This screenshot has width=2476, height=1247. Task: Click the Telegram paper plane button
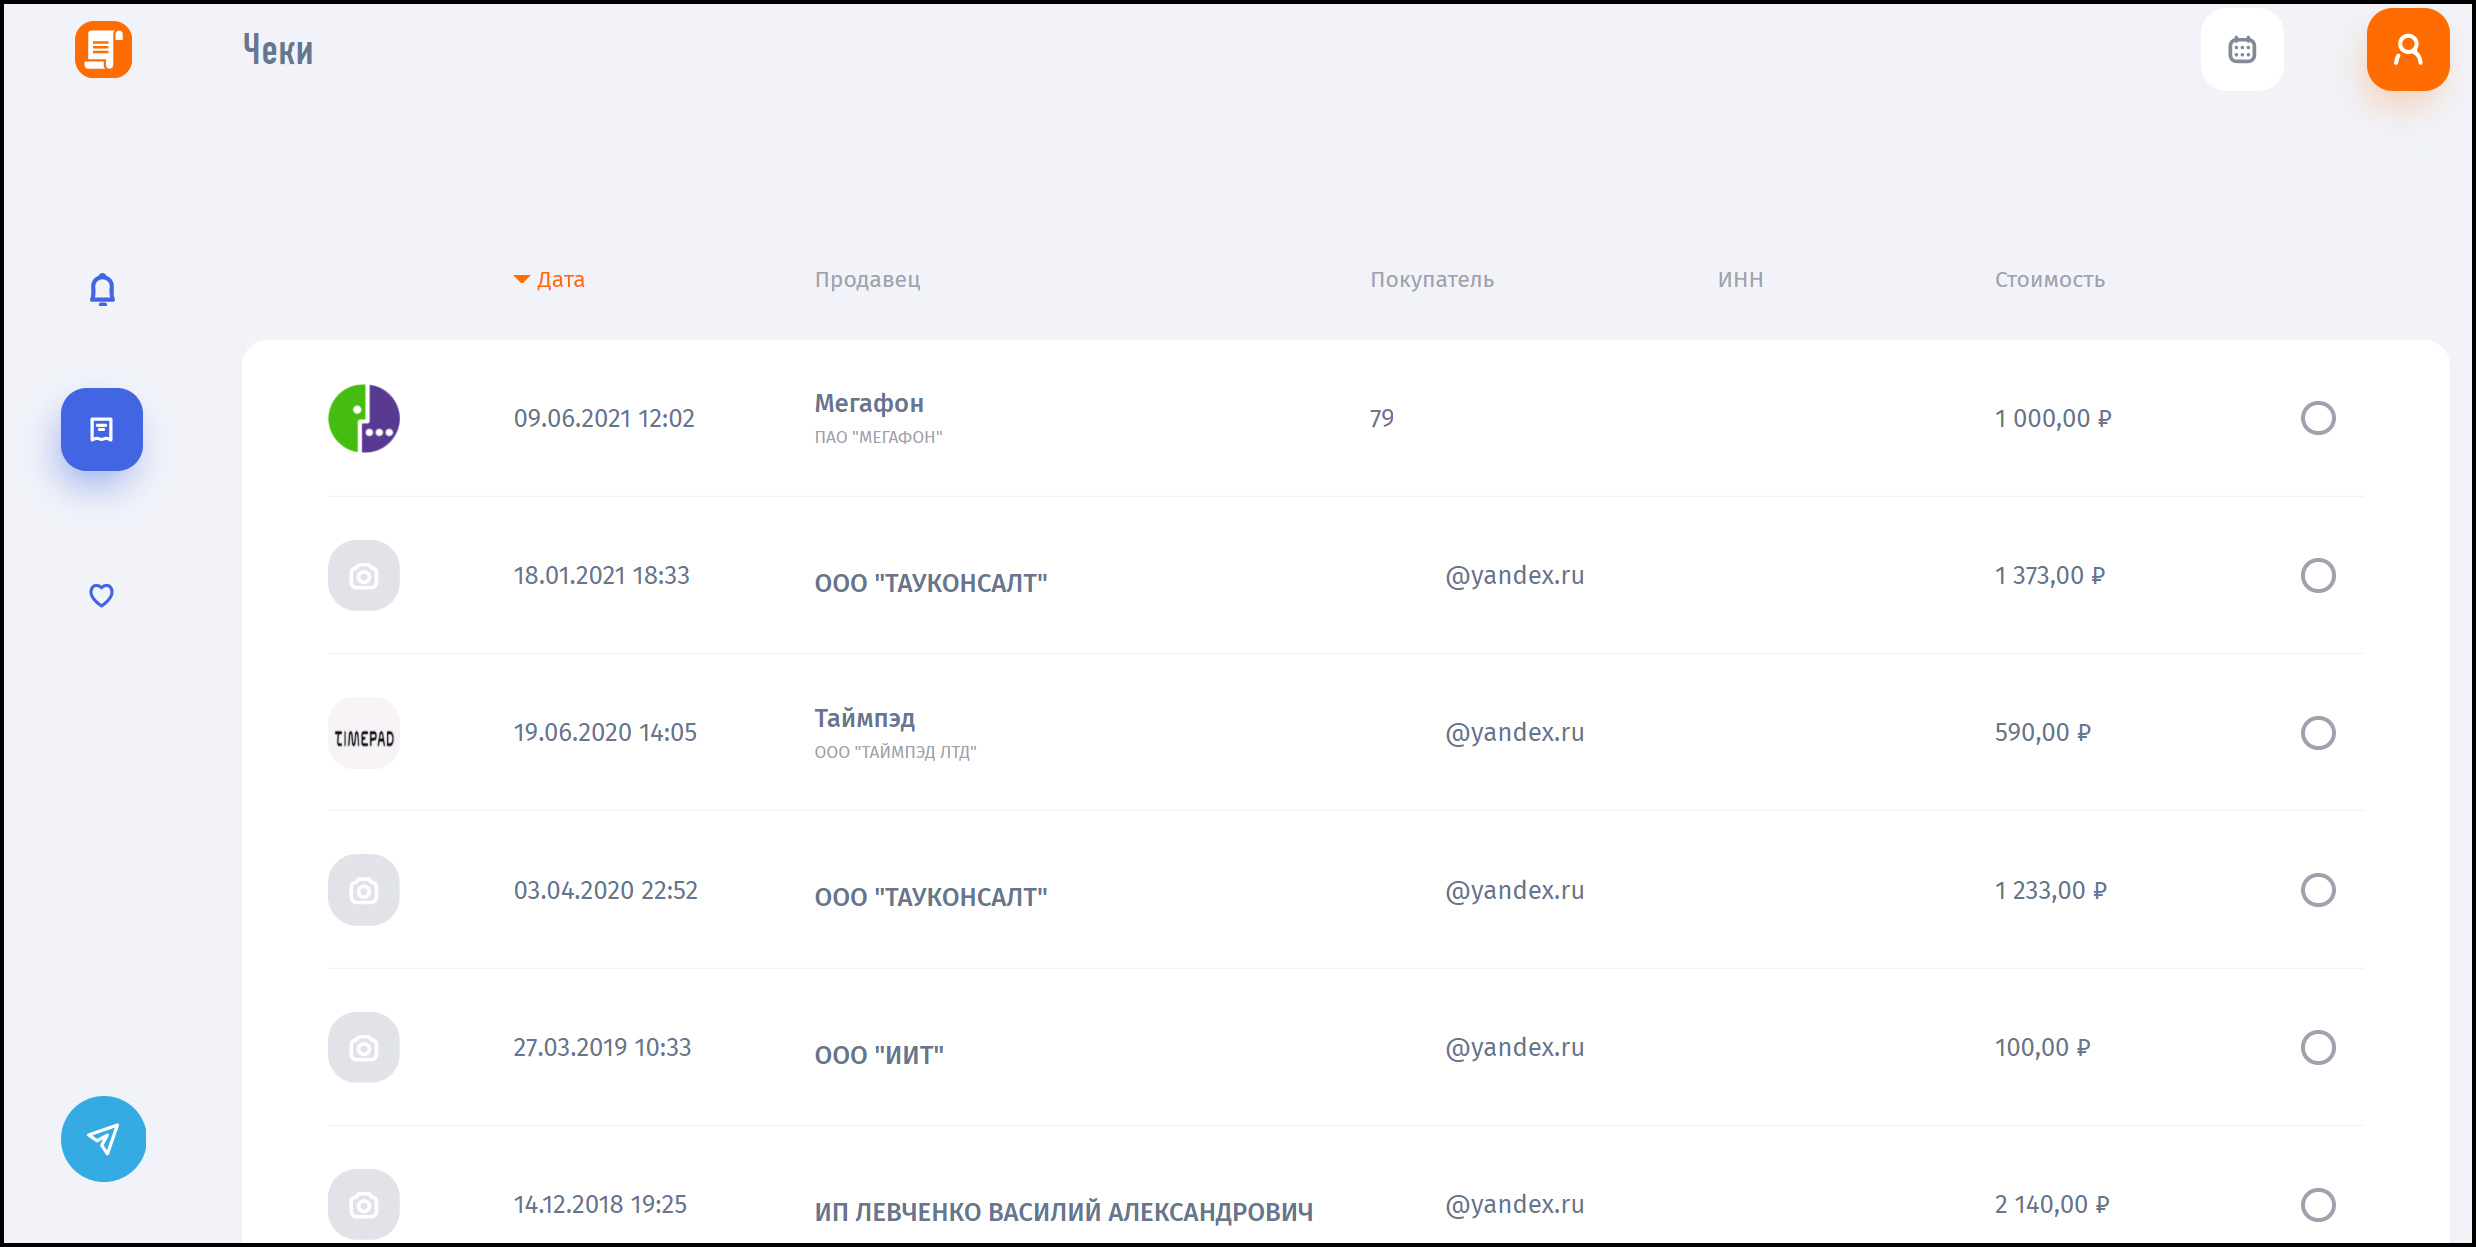click(x=103, y=1138)
